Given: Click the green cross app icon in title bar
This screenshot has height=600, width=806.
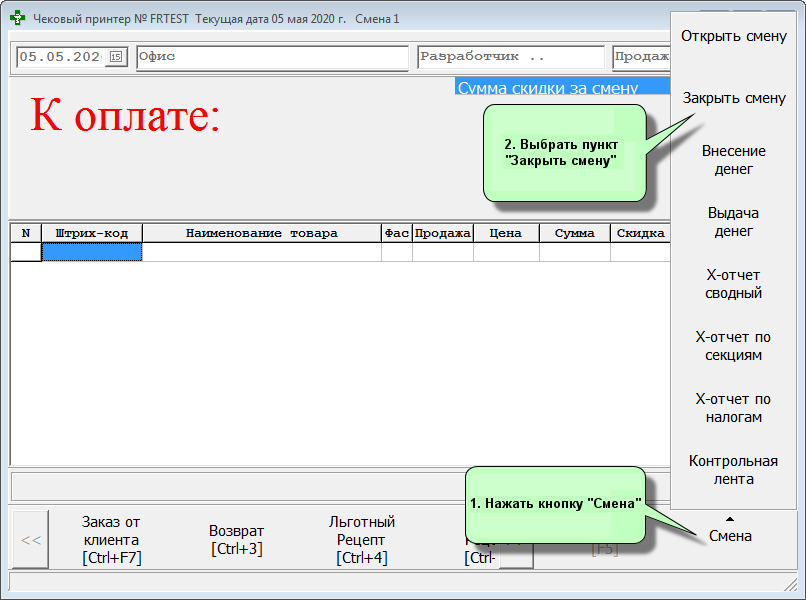Looking at the screenshot, I should 18,19.
